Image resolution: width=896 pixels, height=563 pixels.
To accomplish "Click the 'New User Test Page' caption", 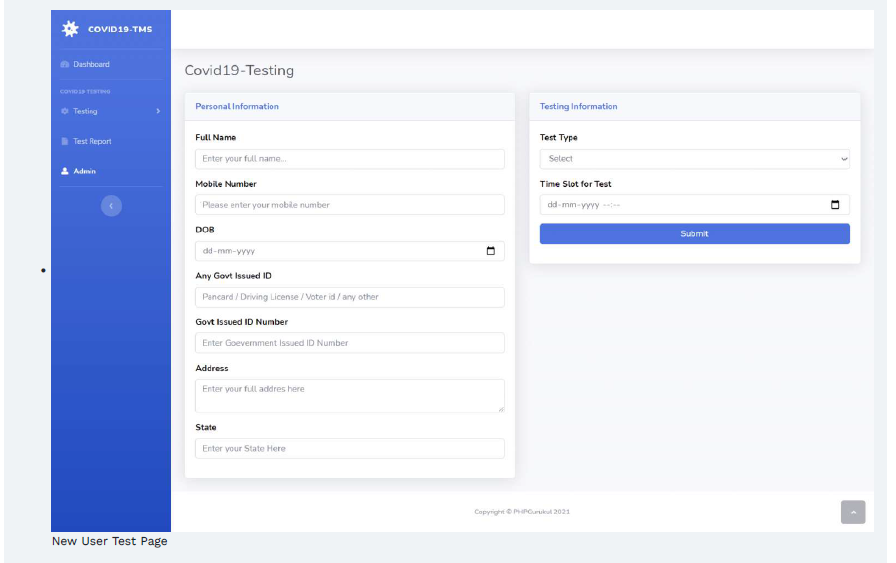I will coord(110,541).
